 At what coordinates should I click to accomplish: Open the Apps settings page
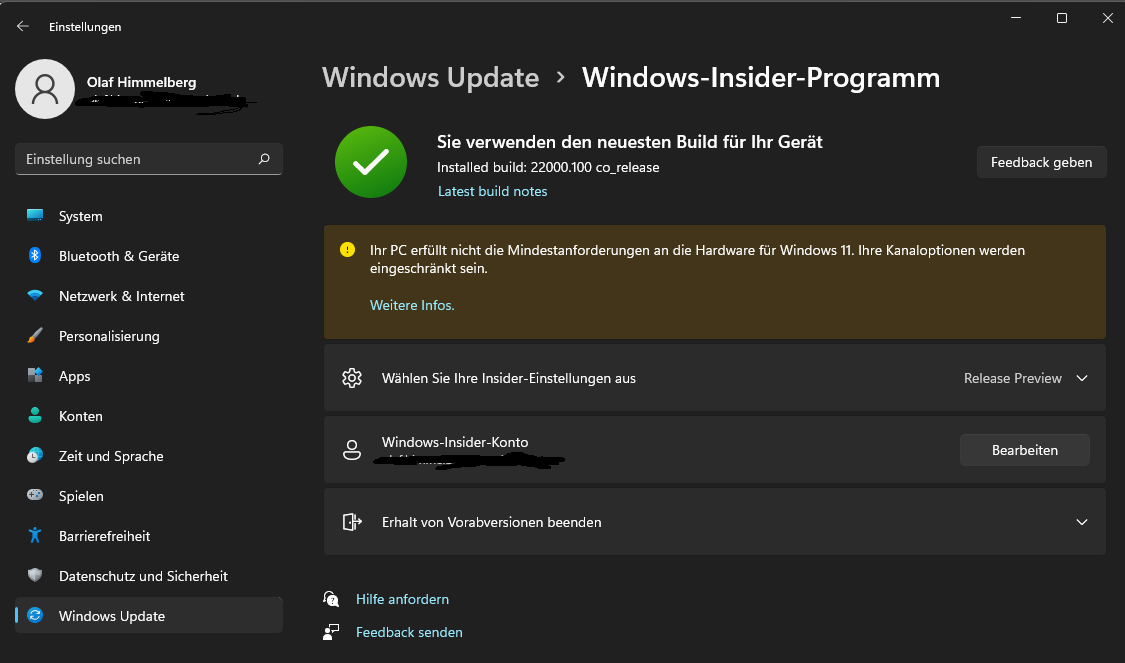149,376
